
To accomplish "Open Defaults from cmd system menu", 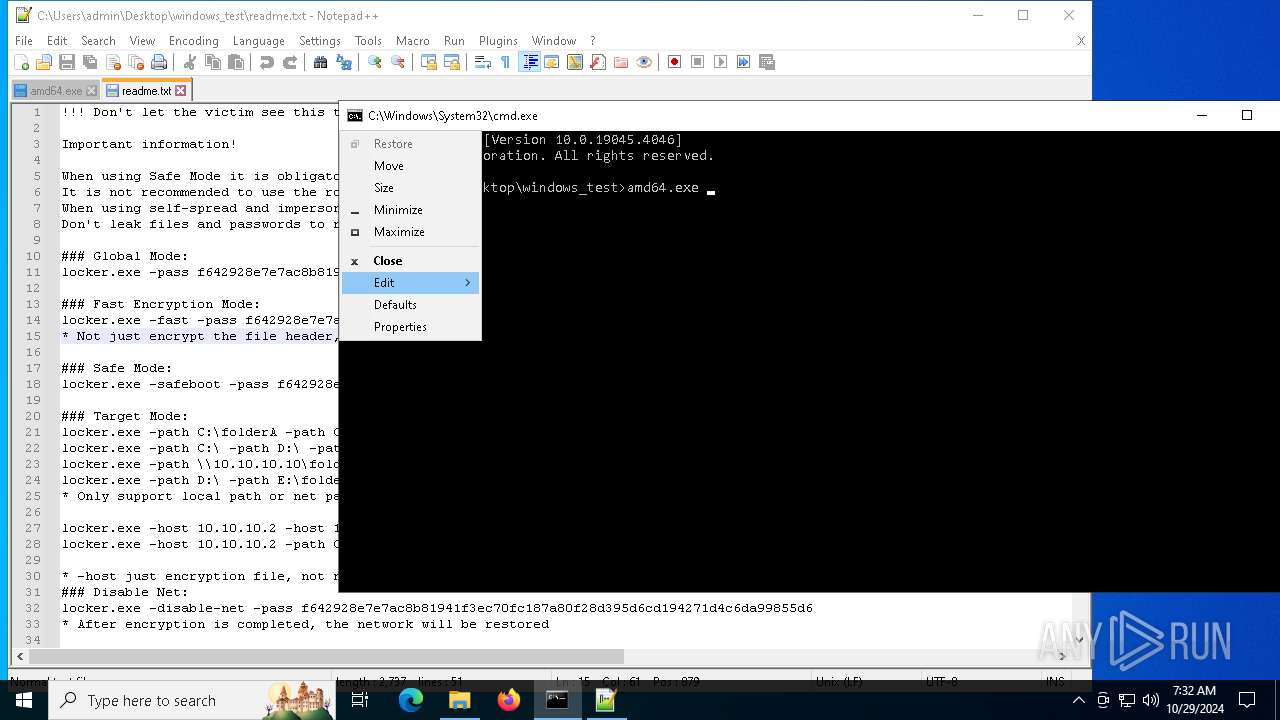I will tap(411, 305).
